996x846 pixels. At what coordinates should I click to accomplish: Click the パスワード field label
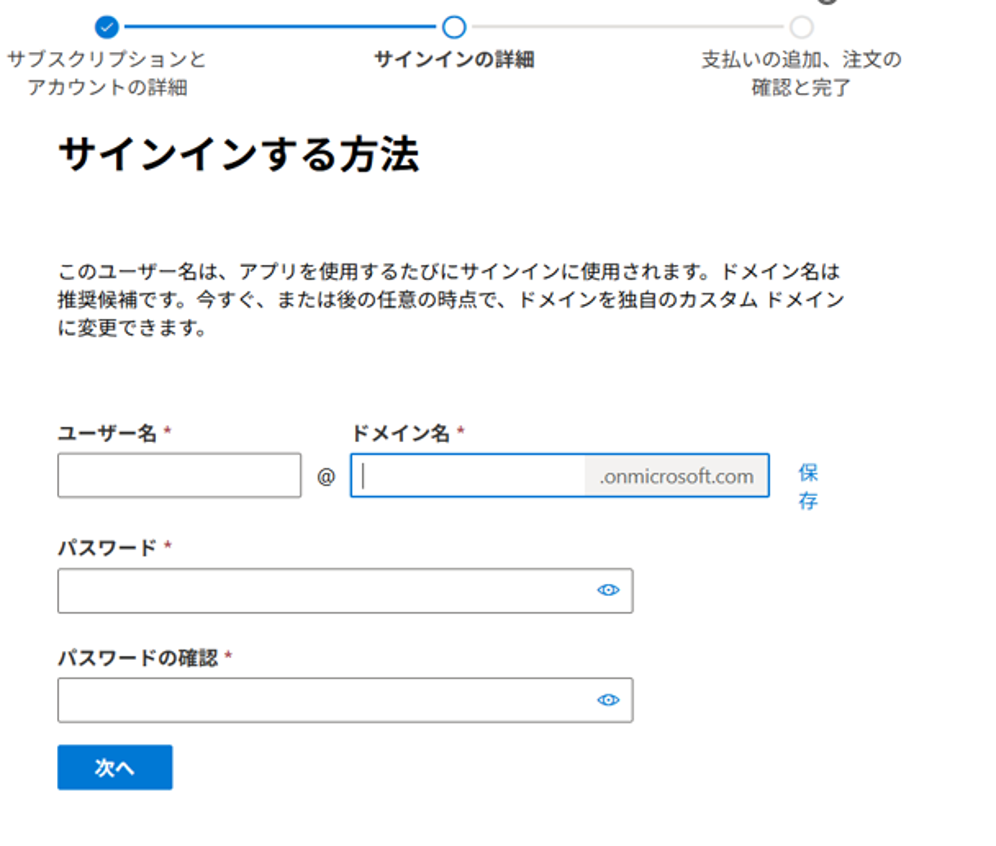107,547
